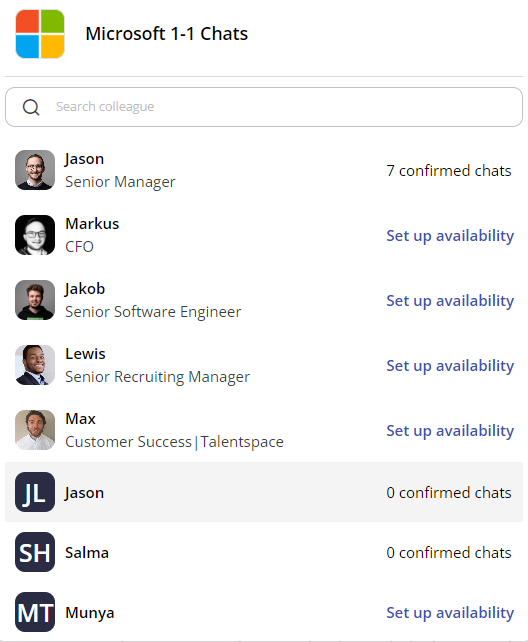Open Jason Senior Manager's profile photo

[35, 170]
